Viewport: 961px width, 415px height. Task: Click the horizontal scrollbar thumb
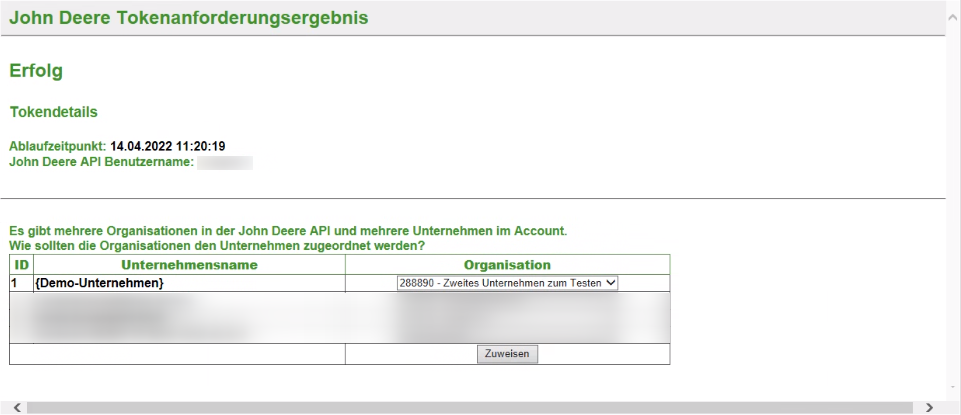click(470, 407)
